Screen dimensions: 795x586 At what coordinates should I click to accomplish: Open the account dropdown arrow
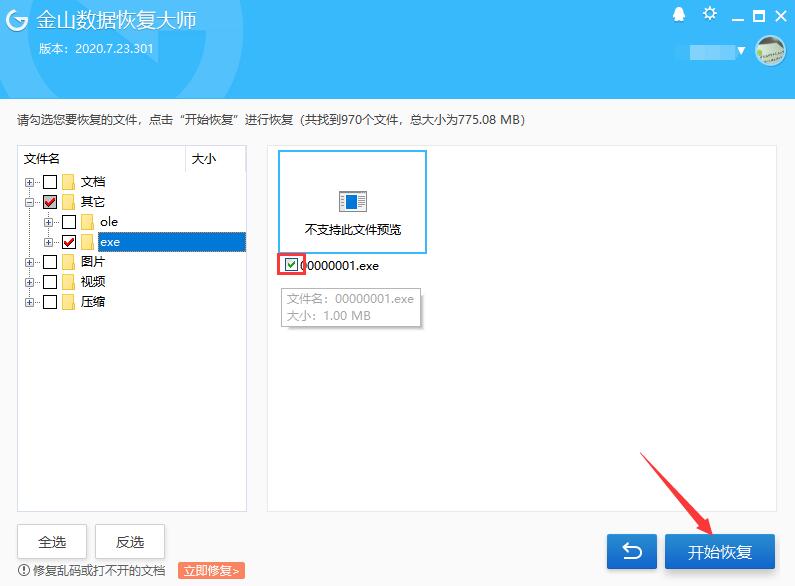pos(741,51)
